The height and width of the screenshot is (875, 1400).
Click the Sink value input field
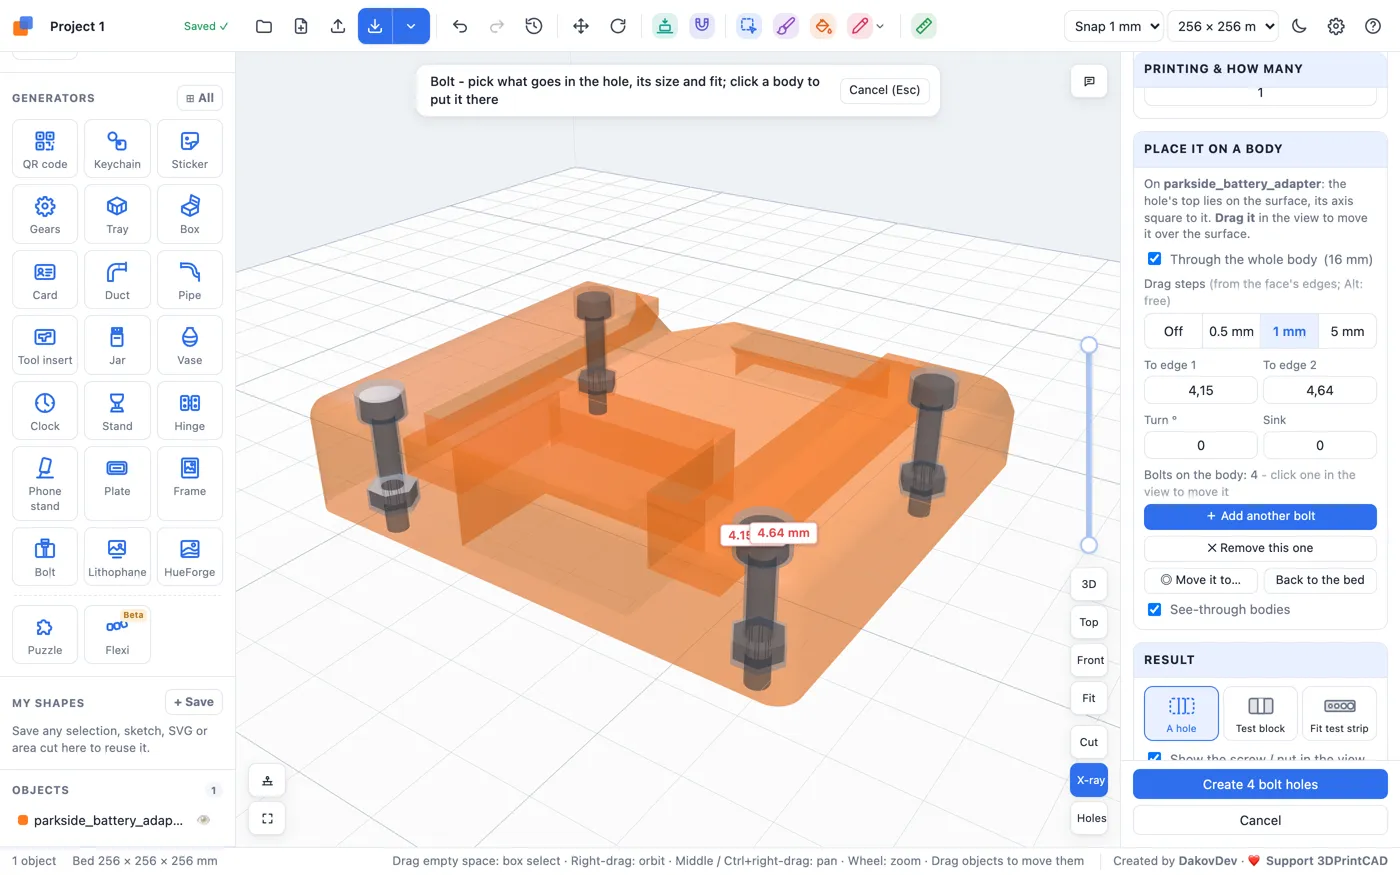1319,445
